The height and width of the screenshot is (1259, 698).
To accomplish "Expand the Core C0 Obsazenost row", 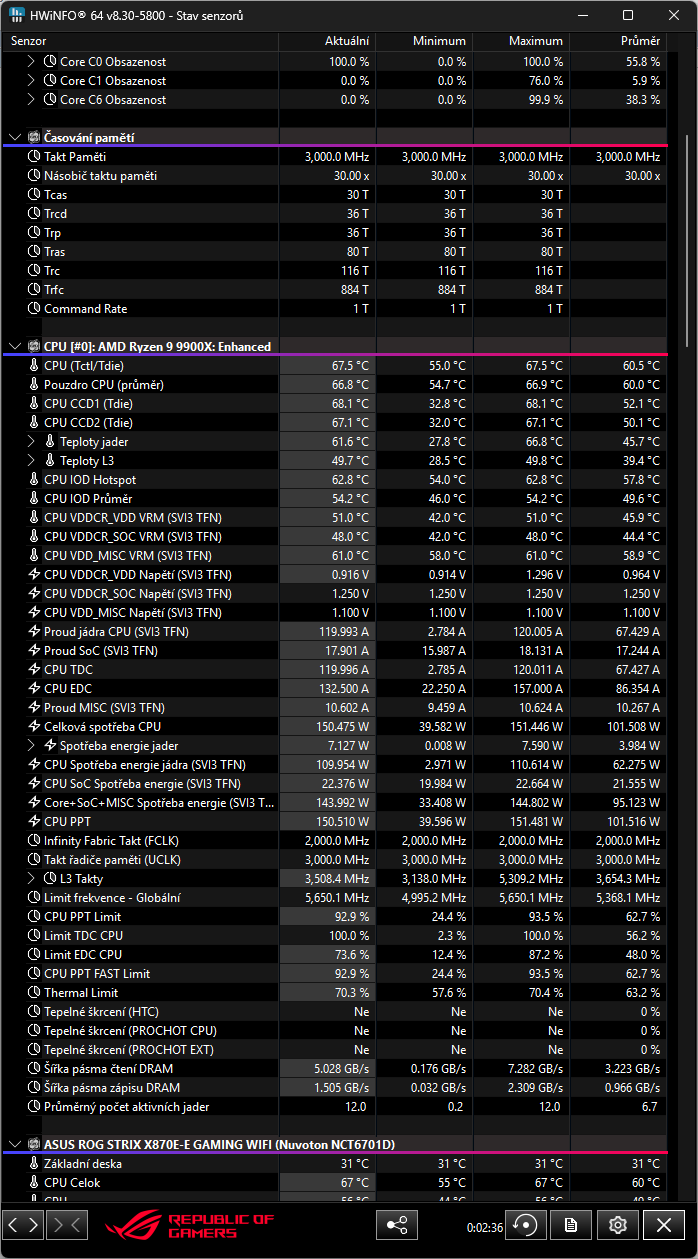I will (32, 62).
